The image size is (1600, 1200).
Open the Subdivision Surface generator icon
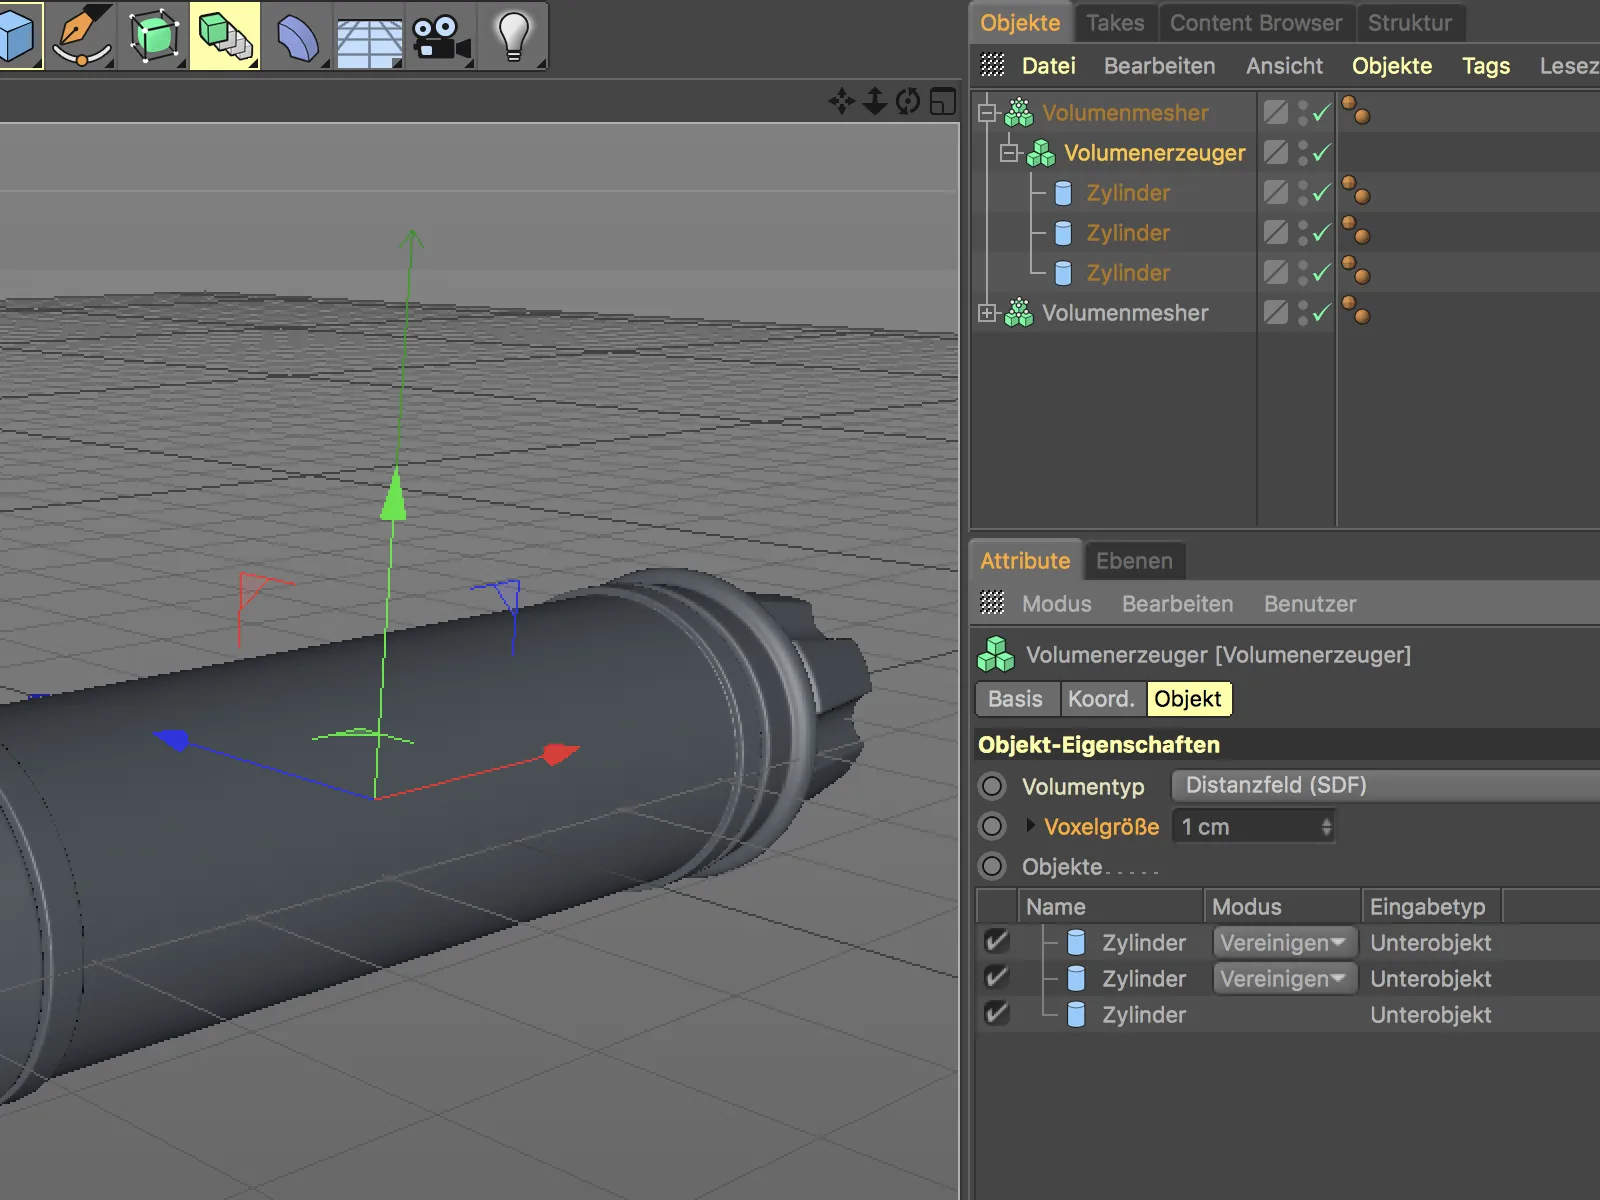coord(153,36)
